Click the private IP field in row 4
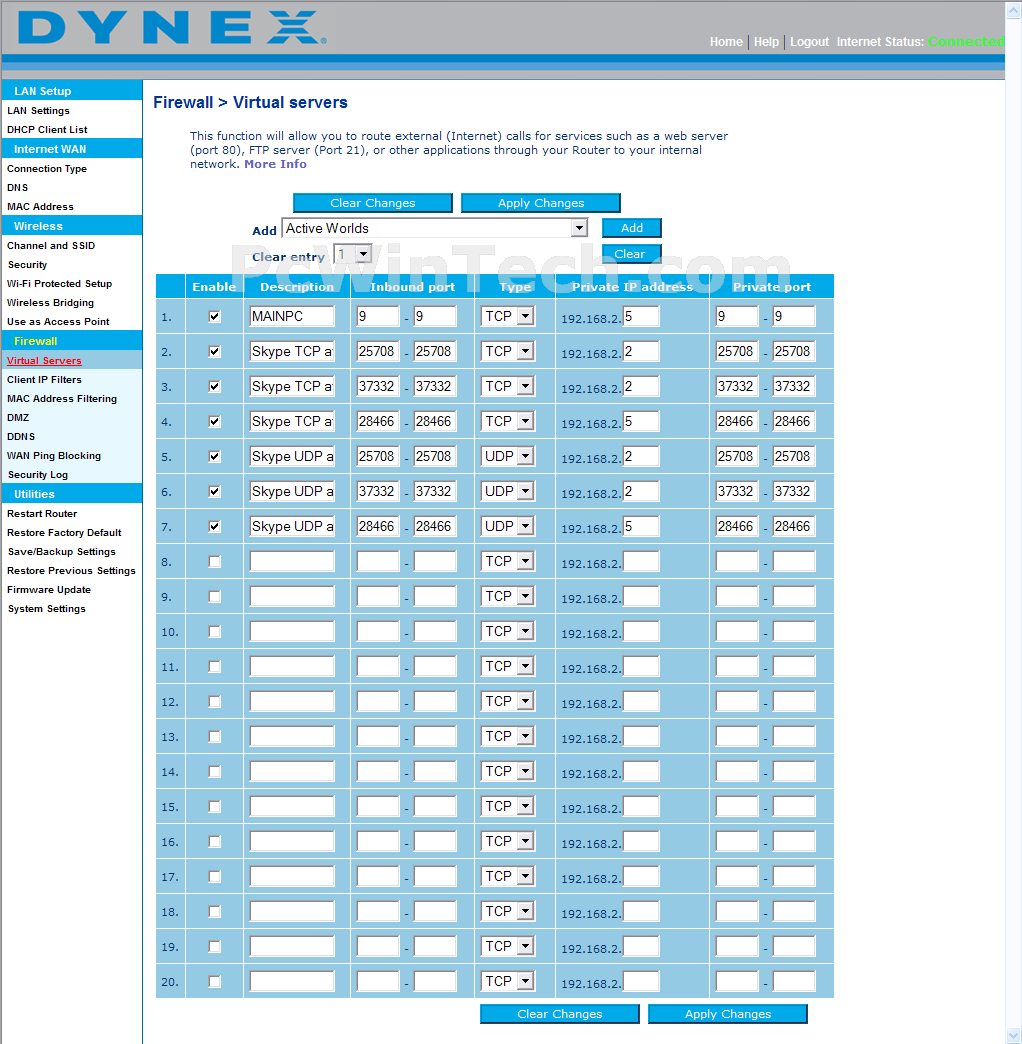Image resolution: width=1022 pixels, height=1044 pixels. point(641,421)
